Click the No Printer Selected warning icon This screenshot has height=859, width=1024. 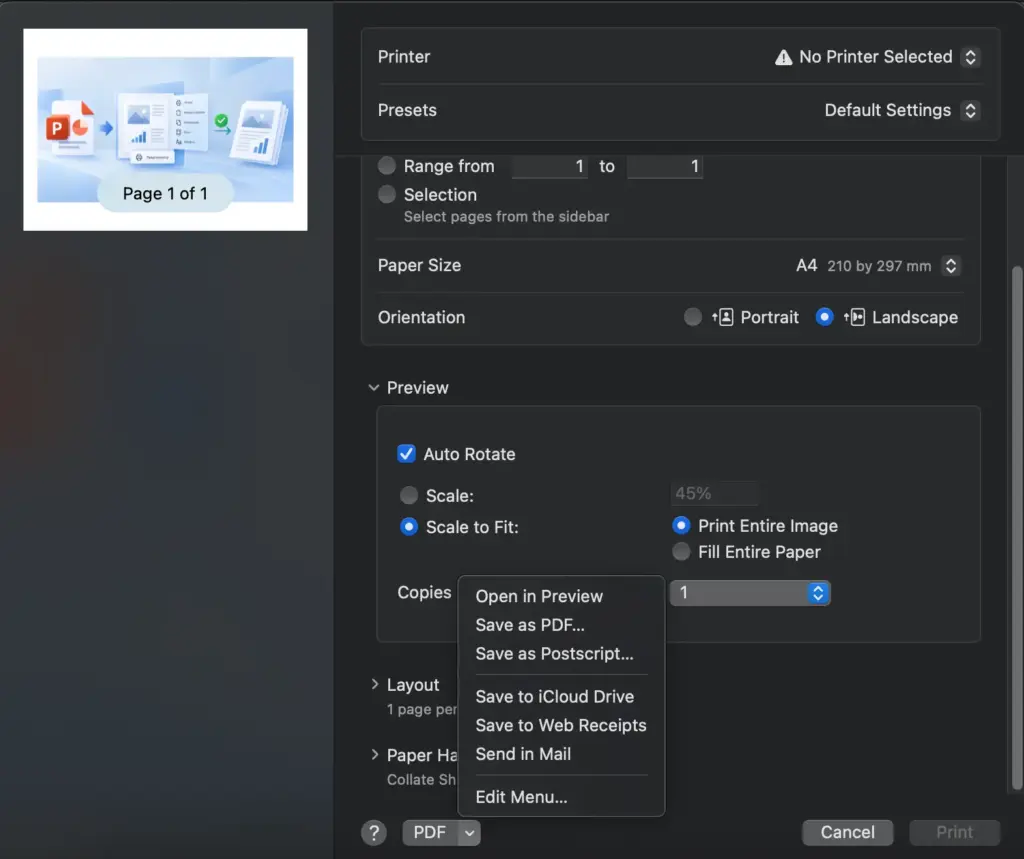(783, 57)
